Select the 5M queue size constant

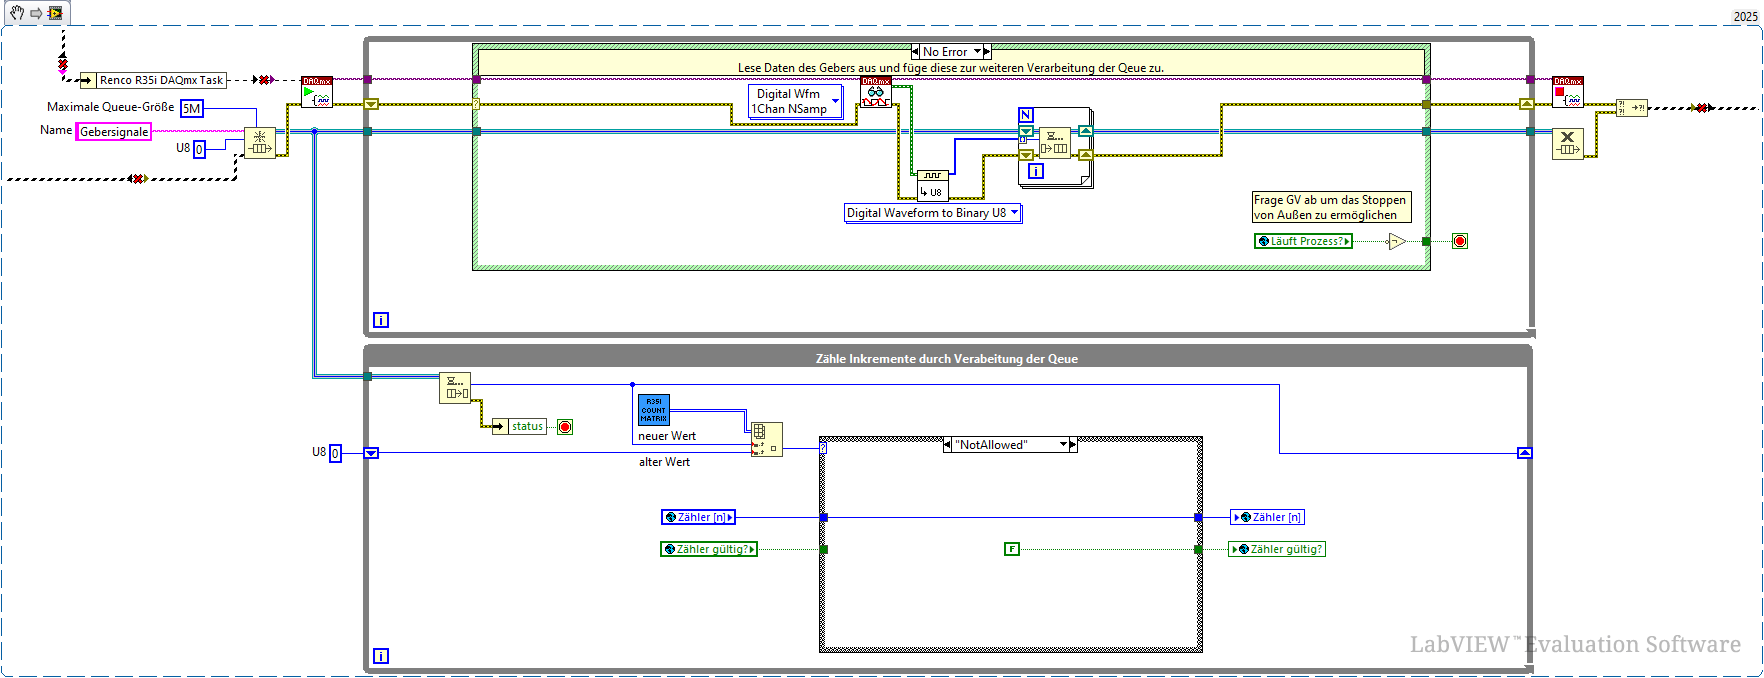192,109
